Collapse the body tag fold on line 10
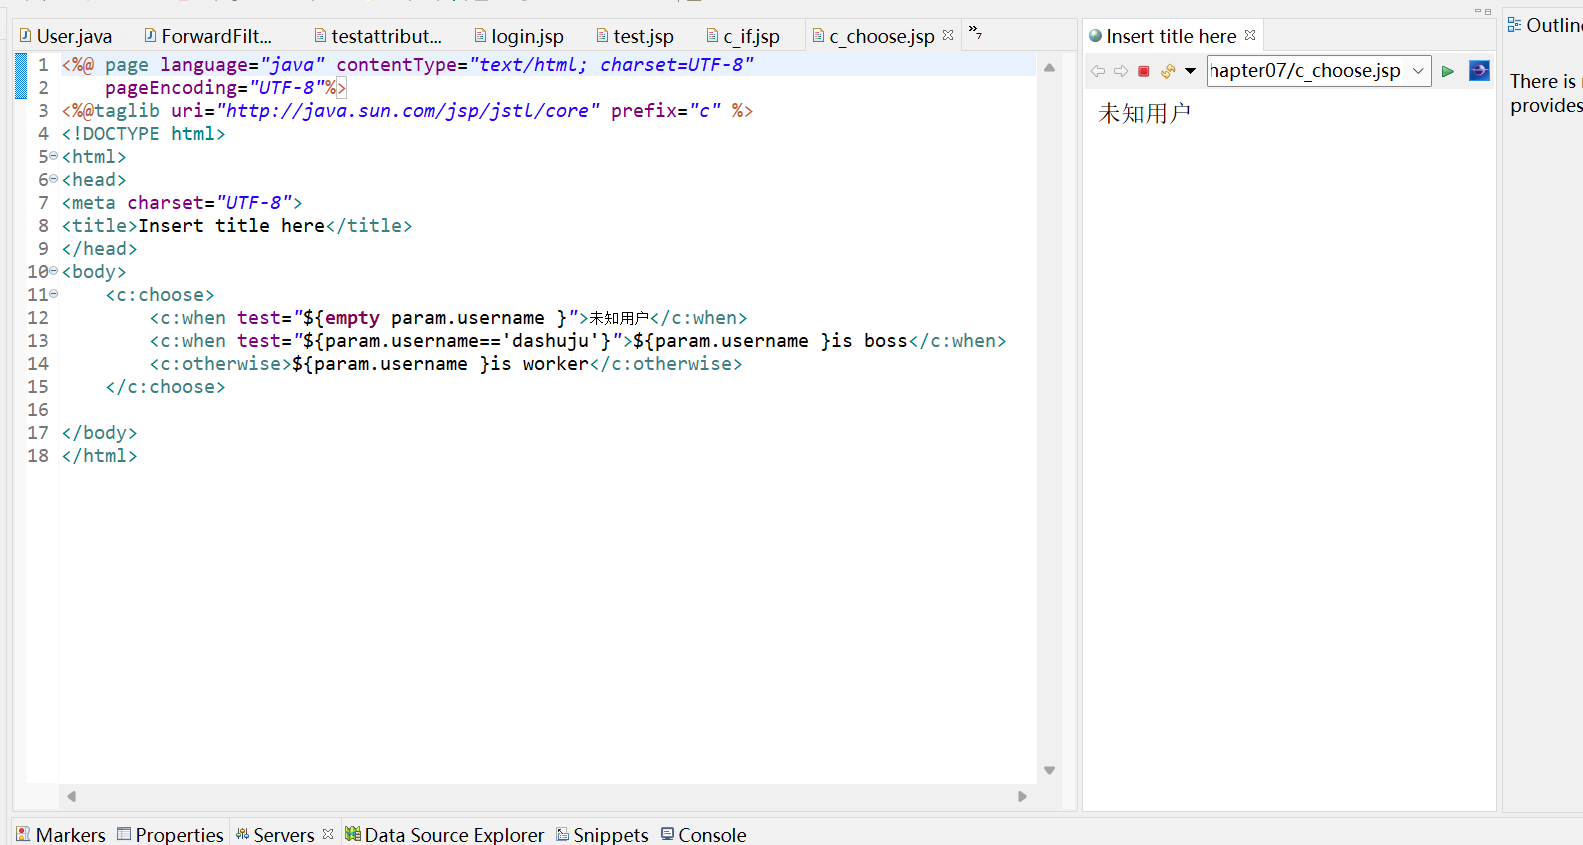The image size is (1583, 845). (53, 271)
